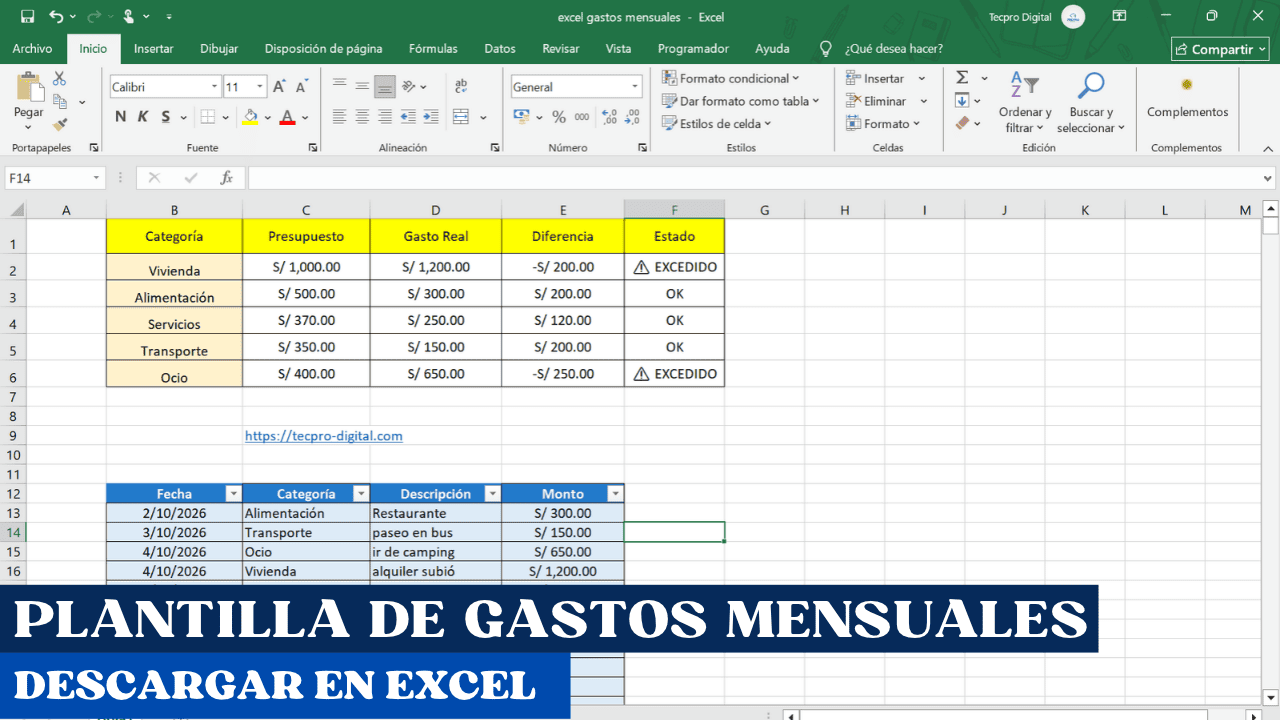Click Formato condicional button
This screenshot has width=1280, height=720.
coord(731,78)
